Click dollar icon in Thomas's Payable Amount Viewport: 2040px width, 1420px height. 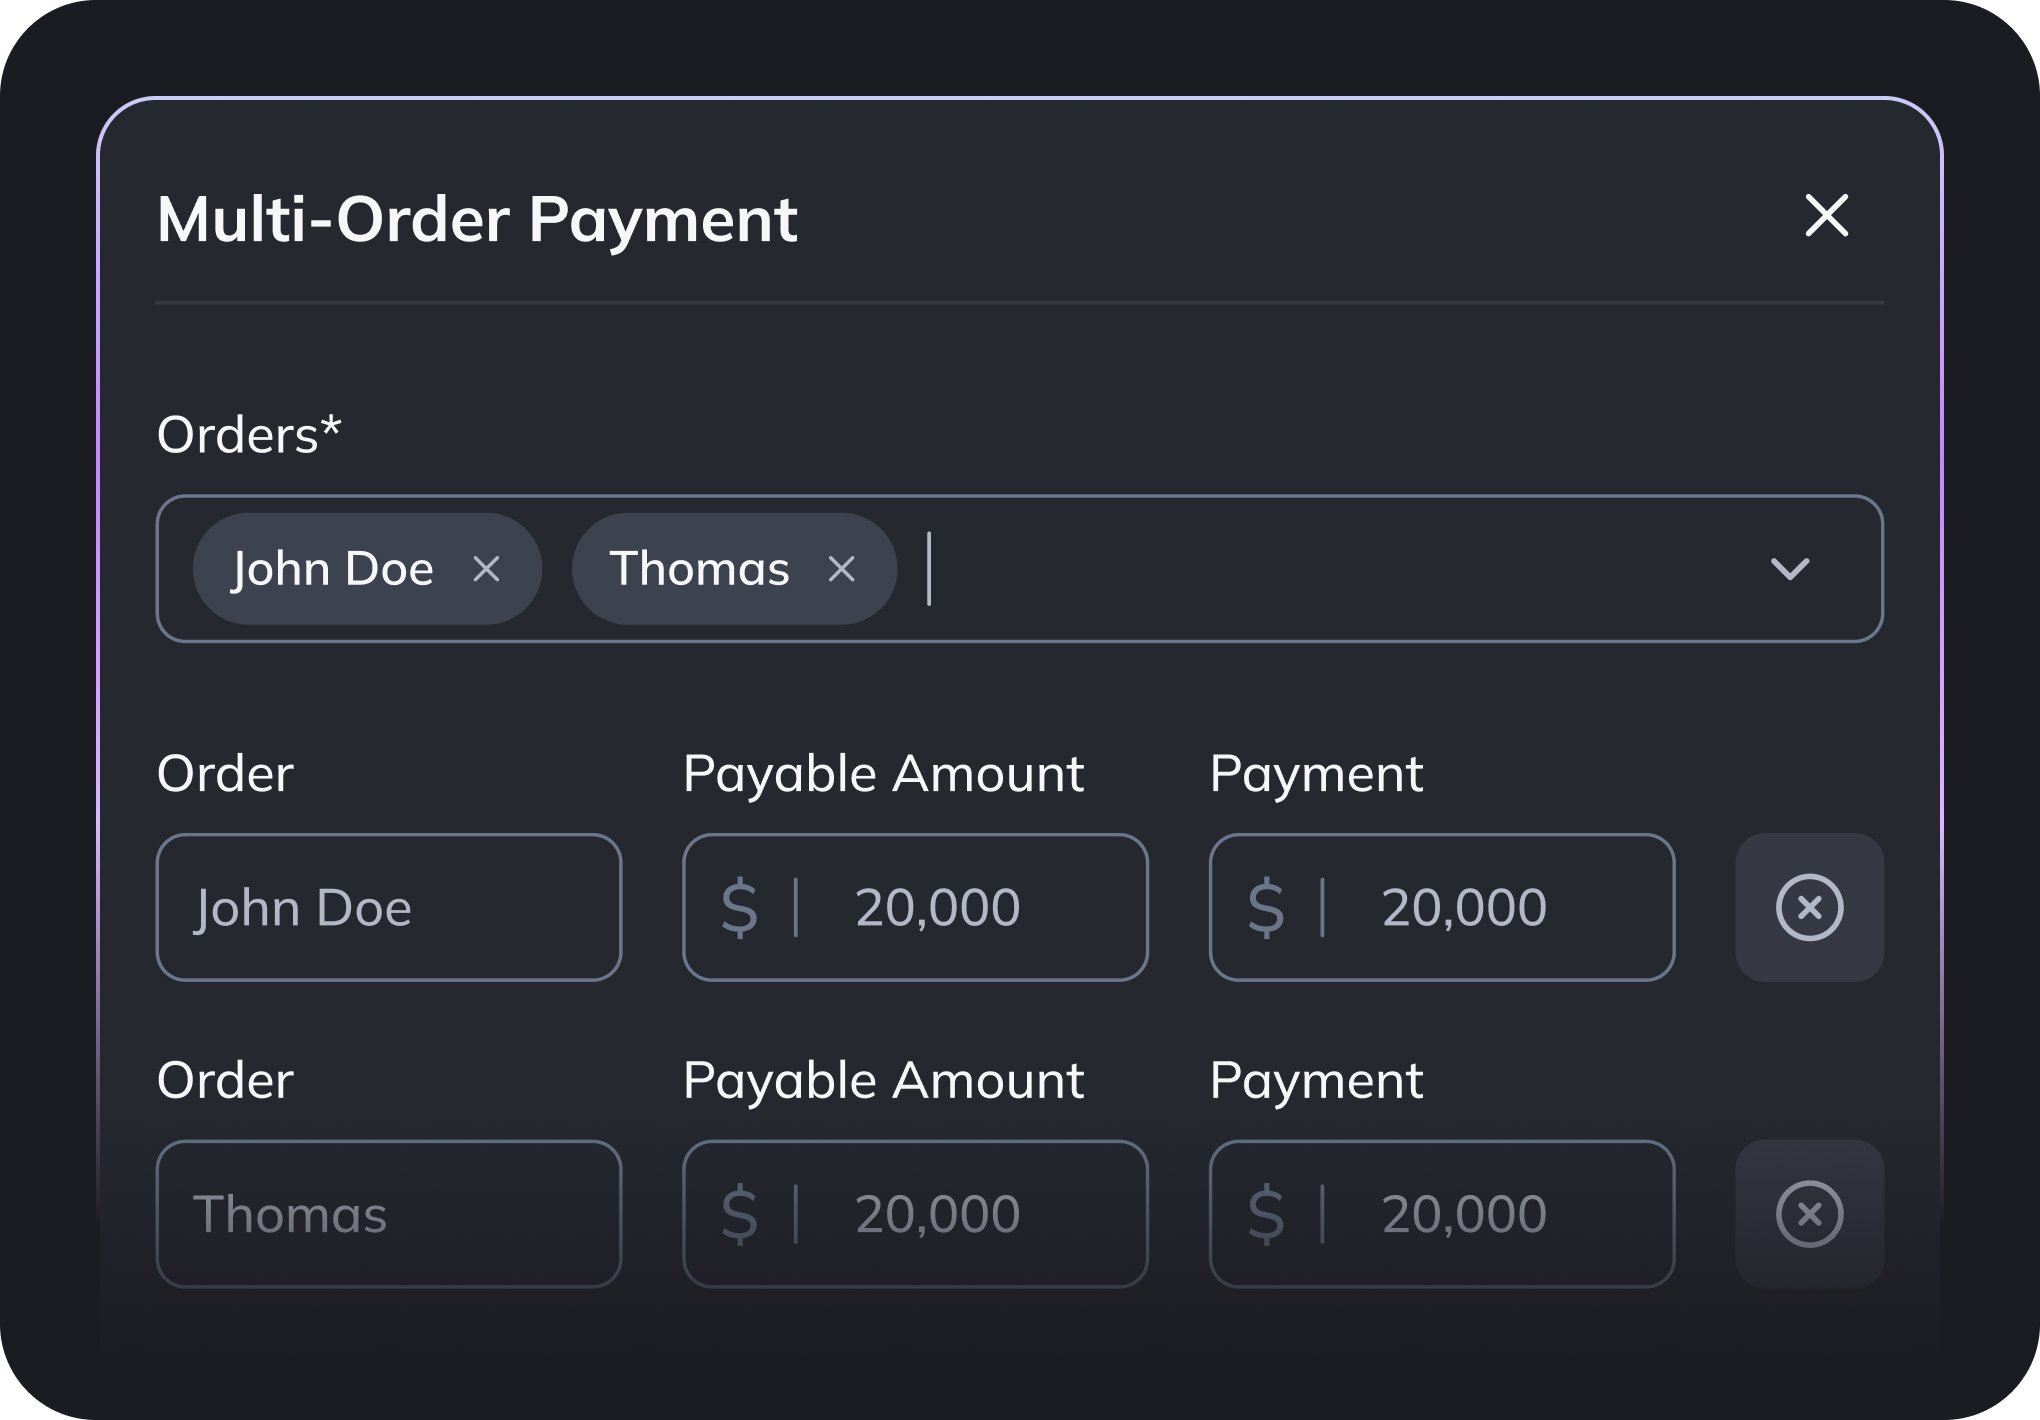740,1214
